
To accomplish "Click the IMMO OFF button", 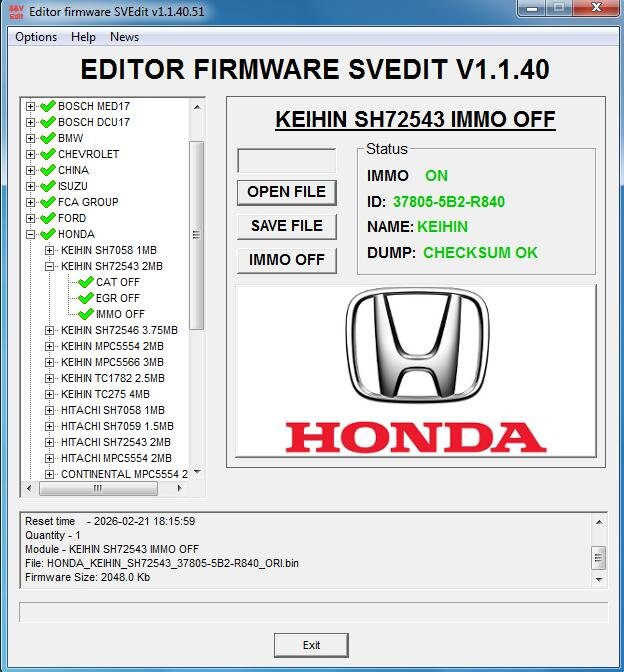I will tap(287, 260).
